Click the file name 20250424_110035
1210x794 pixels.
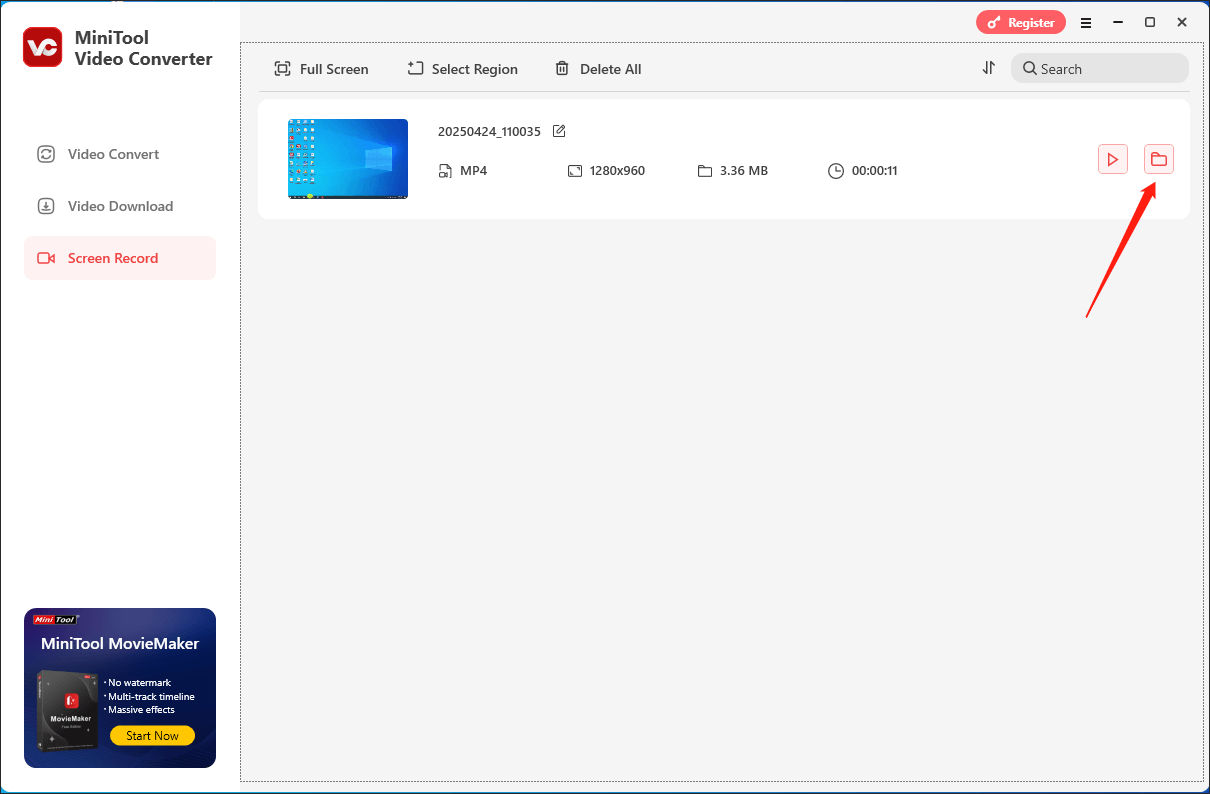(x=489, y=132)
